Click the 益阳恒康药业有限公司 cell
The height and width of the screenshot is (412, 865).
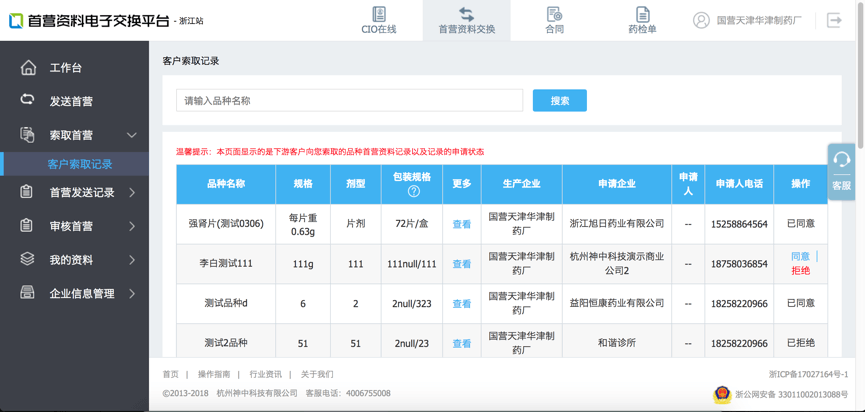[x=617, y=303]
